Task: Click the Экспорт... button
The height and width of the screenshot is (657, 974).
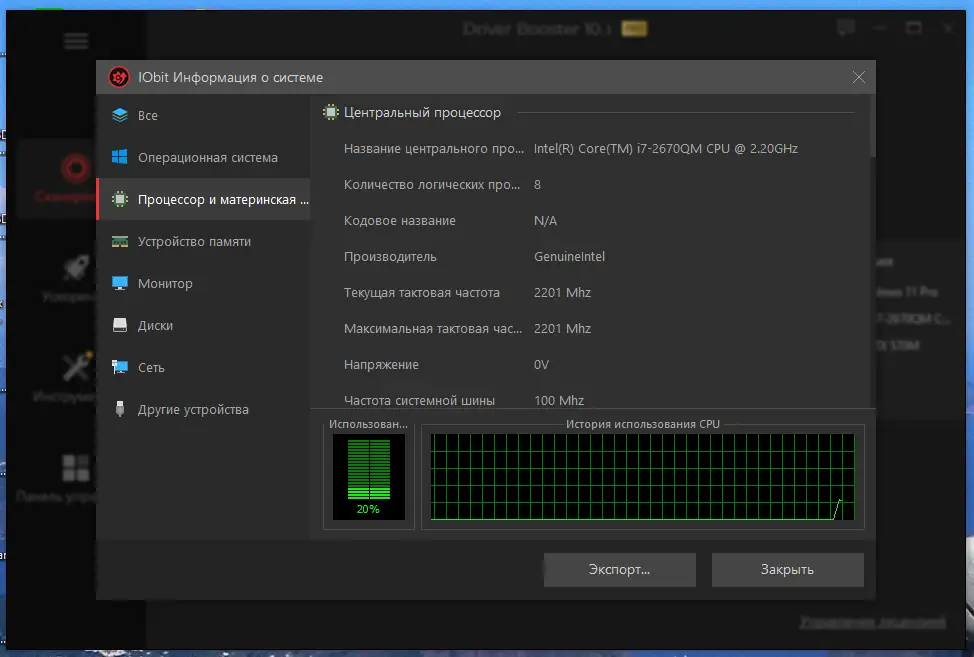Action: coord(619,569)
